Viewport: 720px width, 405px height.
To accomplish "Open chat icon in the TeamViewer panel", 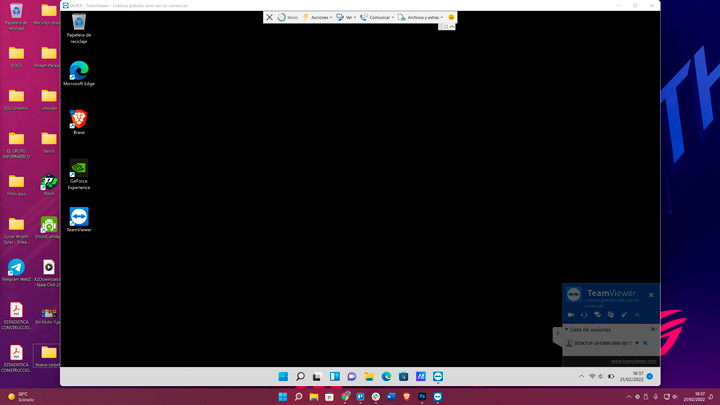I will coord(597,315).
